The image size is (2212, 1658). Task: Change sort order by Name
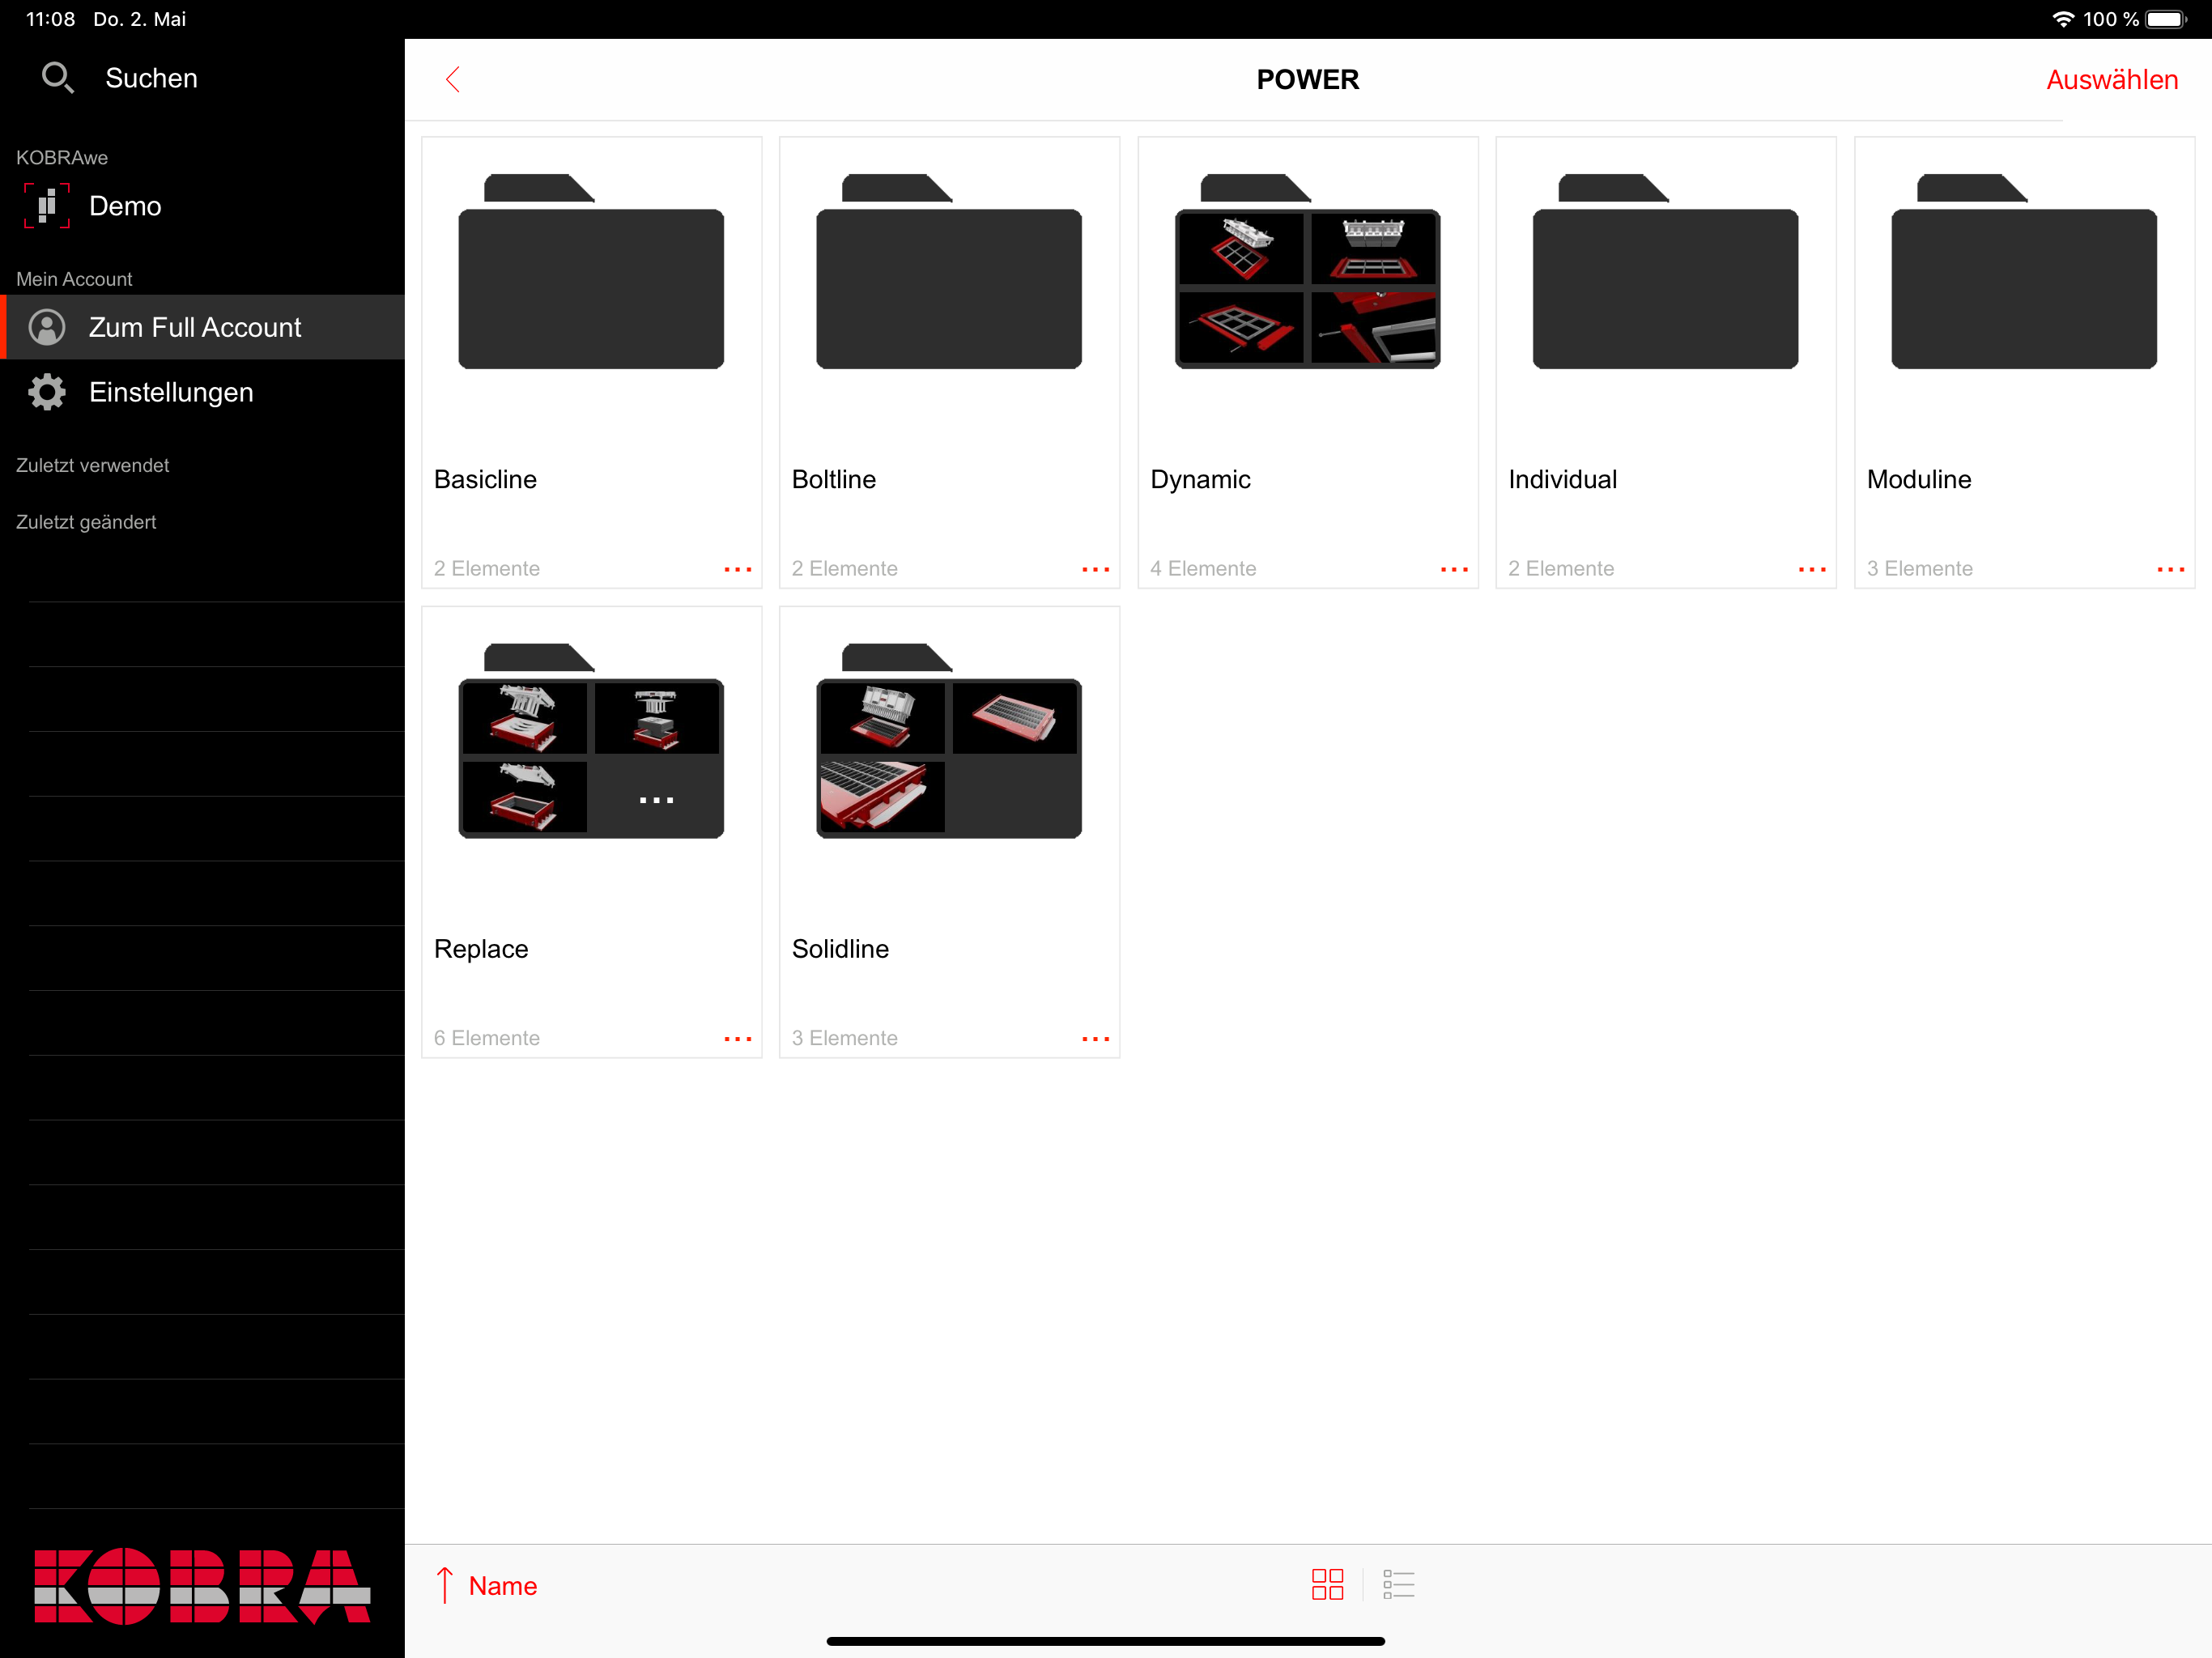(503, 1586)
